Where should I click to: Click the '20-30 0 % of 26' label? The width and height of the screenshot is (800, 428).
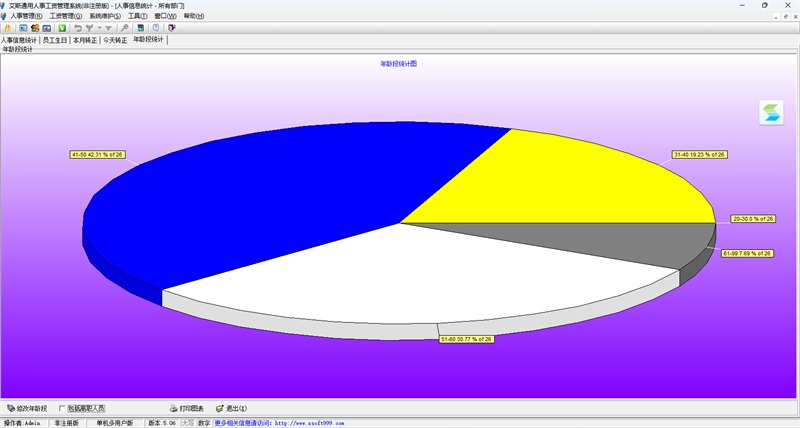pos(753,219)
